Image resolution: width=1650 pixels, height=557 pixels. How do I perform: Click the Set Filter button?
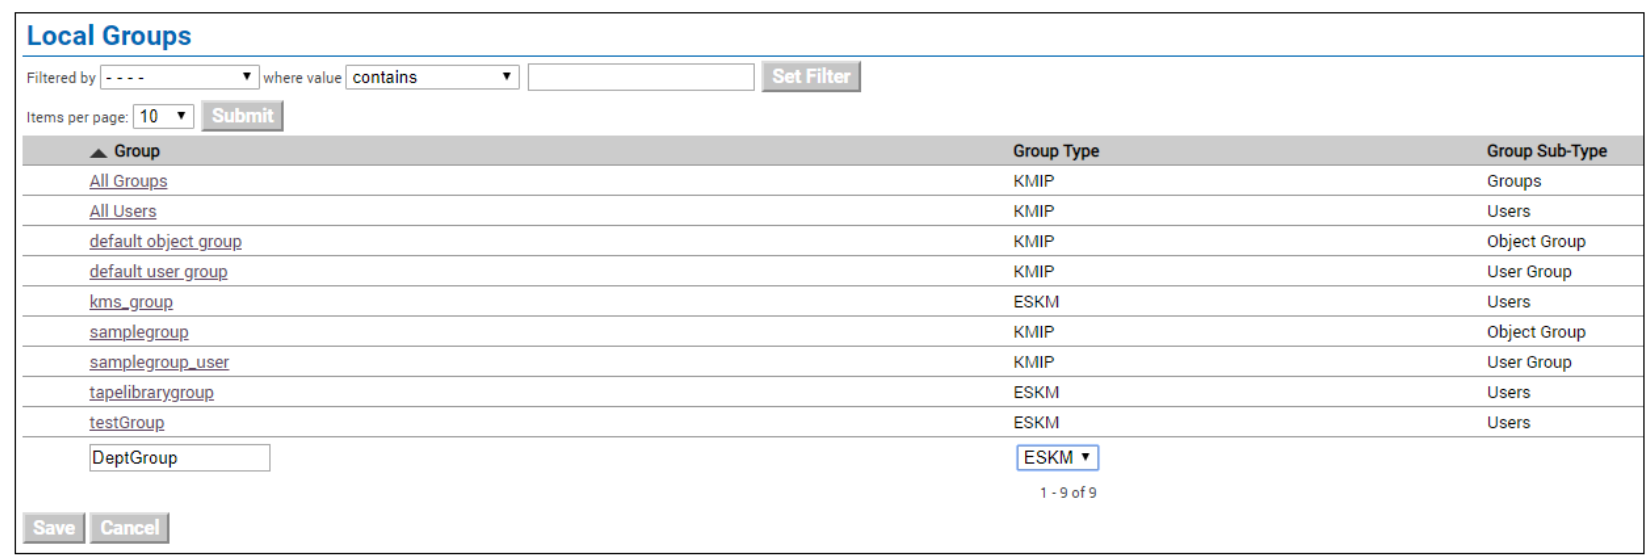pyautogui.click(x=811, y=76)
